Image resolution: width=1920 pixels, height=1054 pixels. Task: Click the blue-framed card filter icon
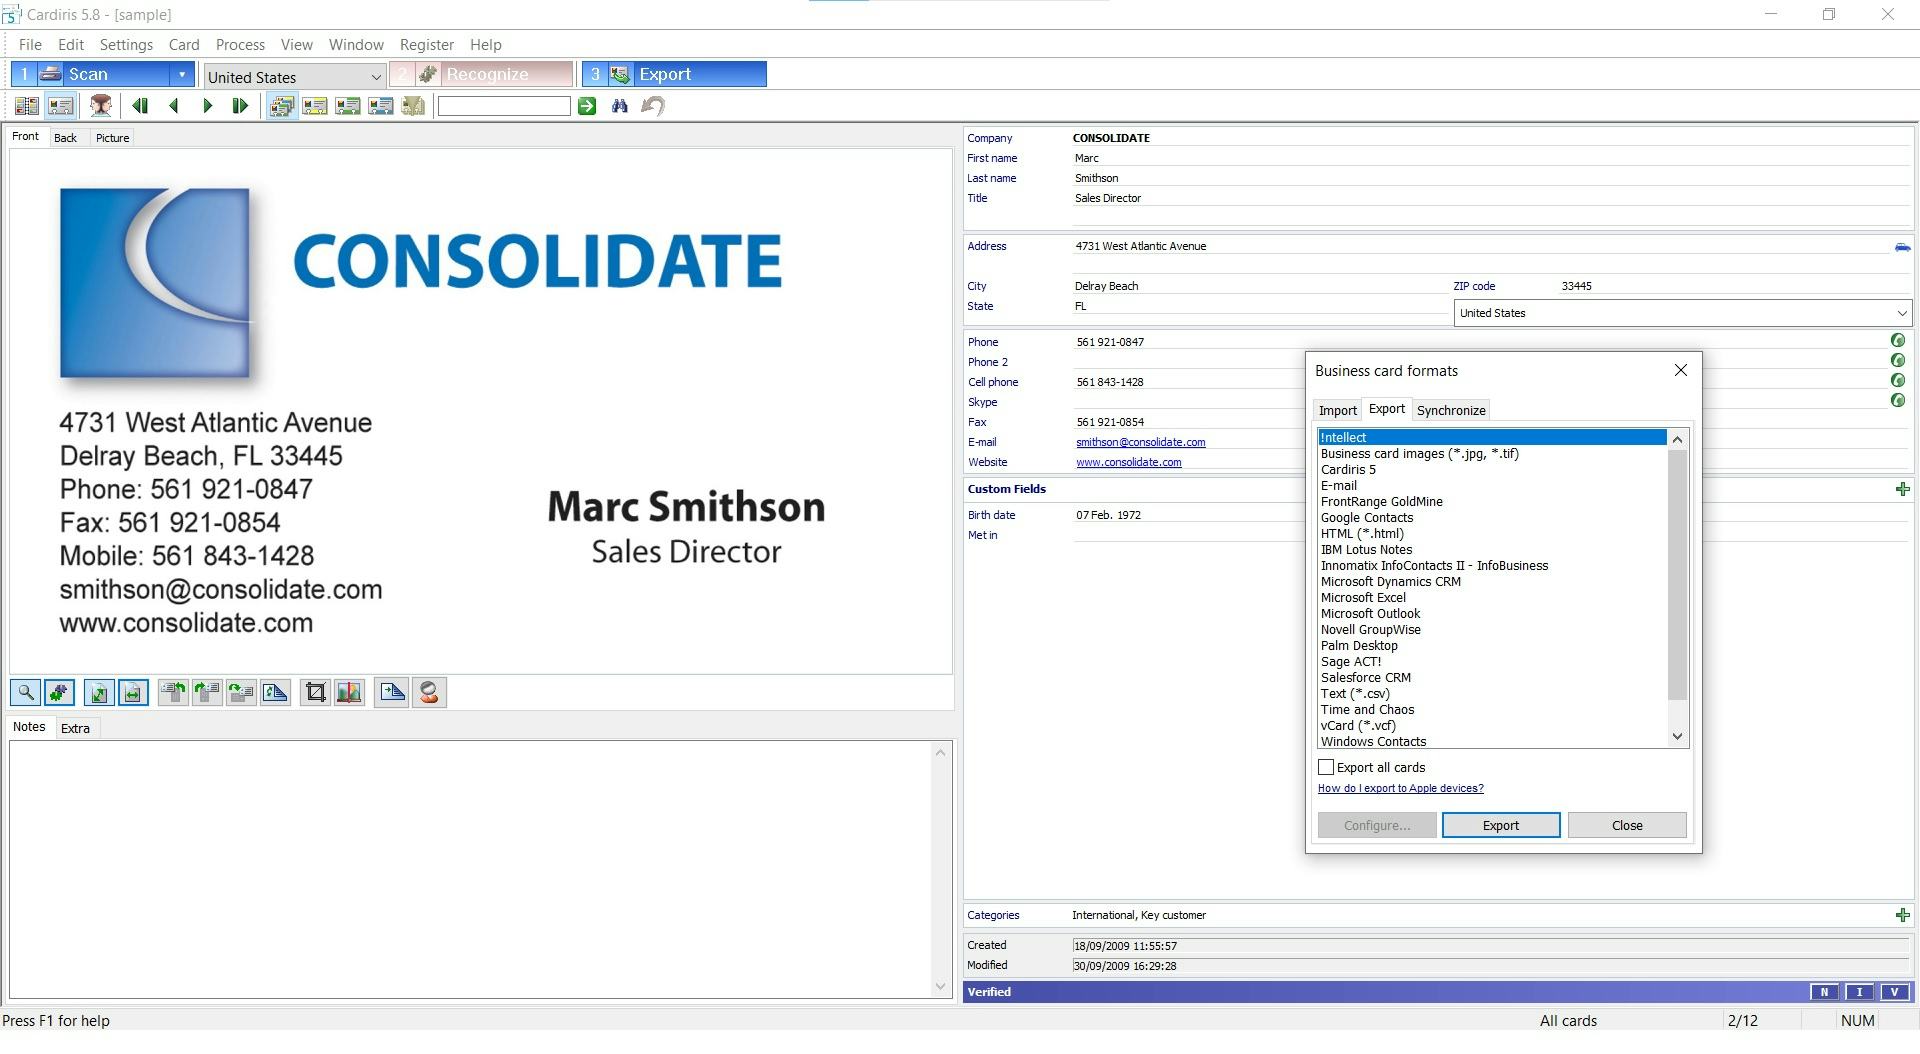click(381, 106)
